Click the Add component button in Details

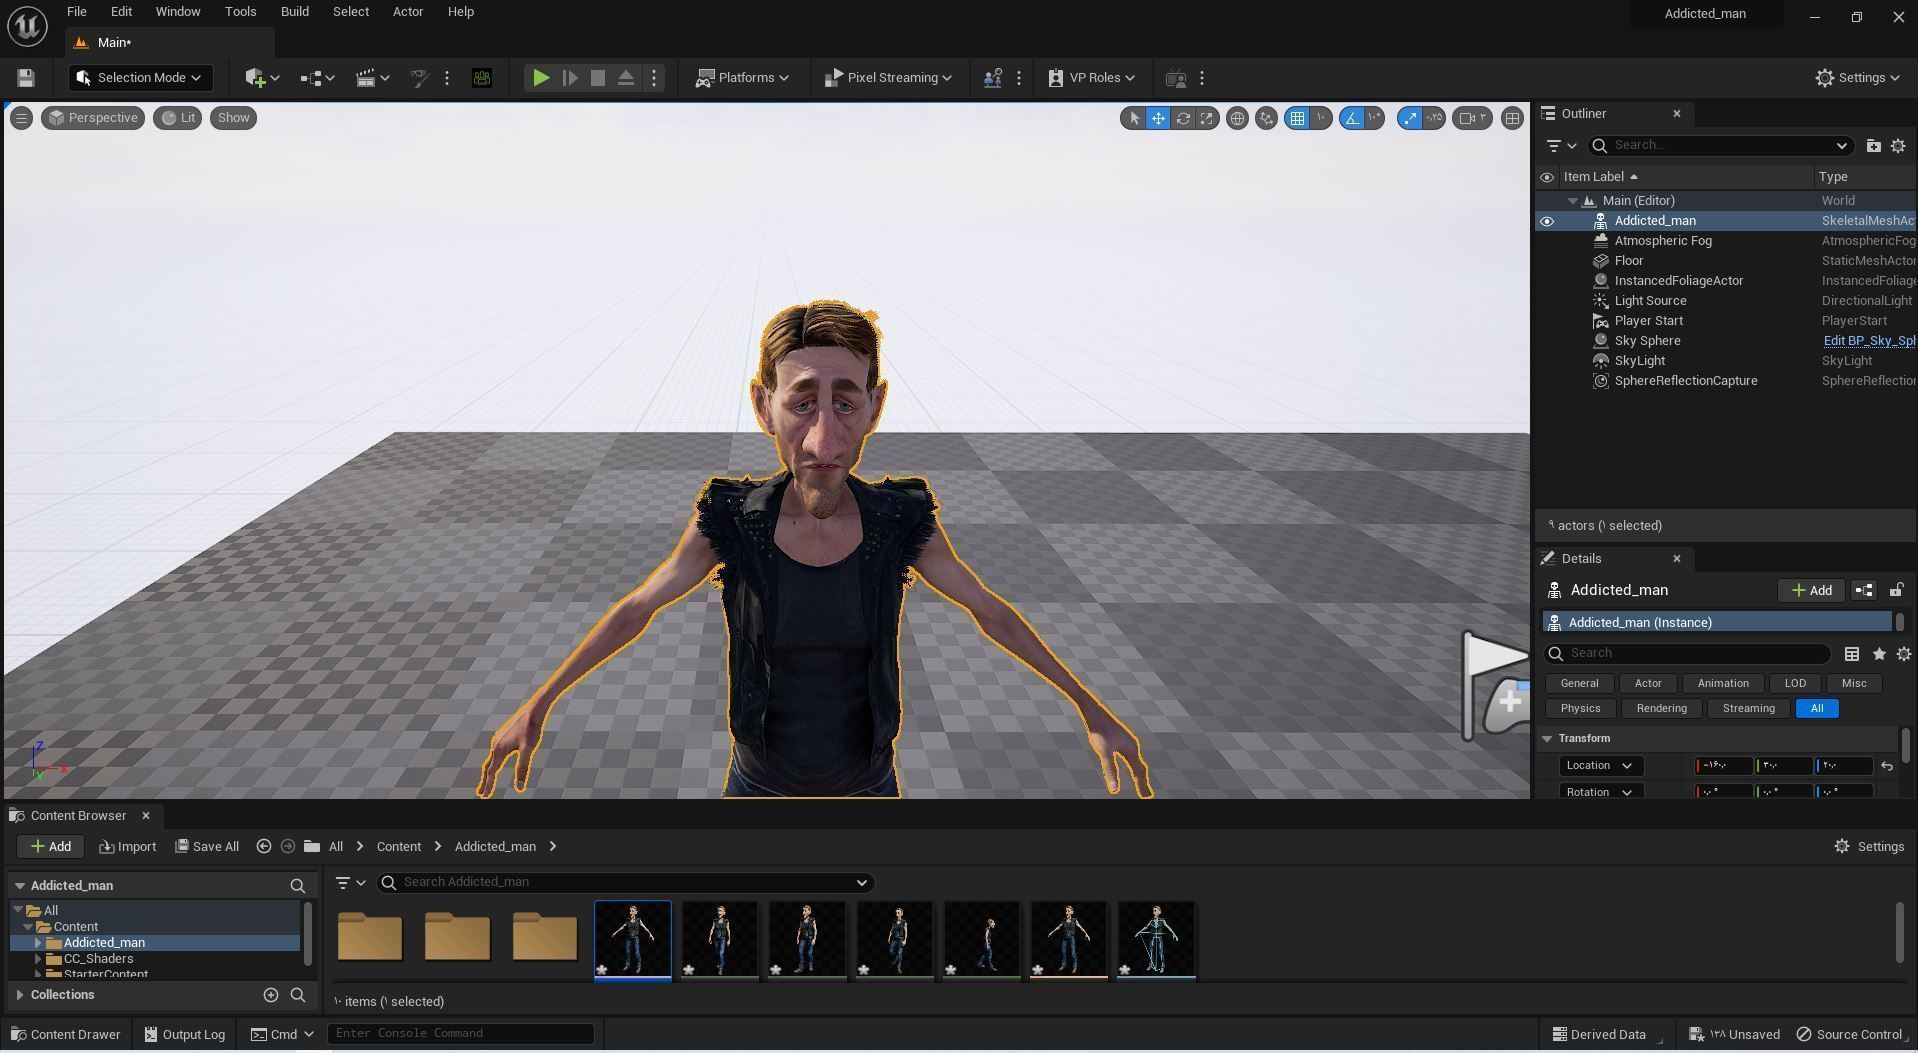(1812, 591)
